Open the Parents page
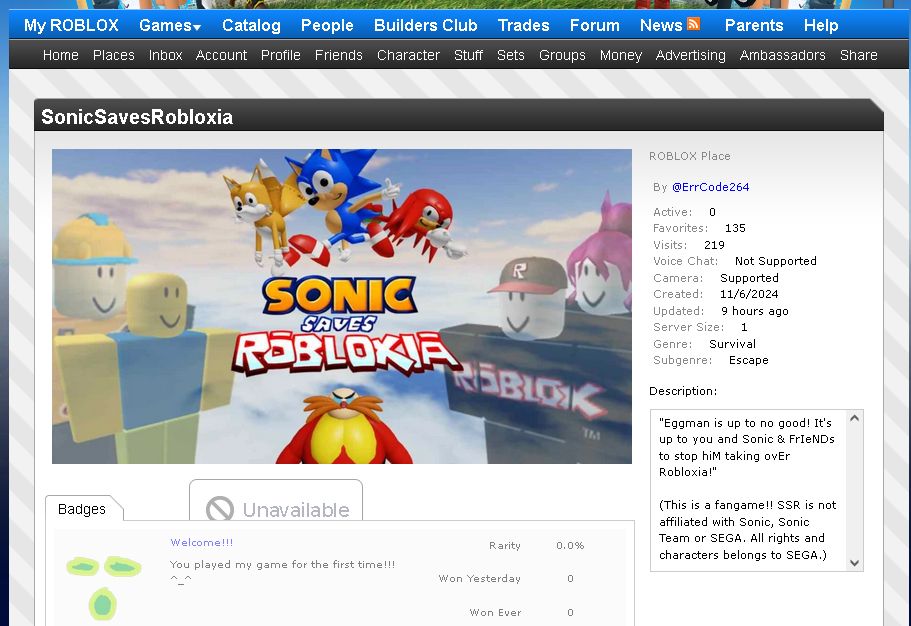Screen dimensions: 911x626 point(754,26)
